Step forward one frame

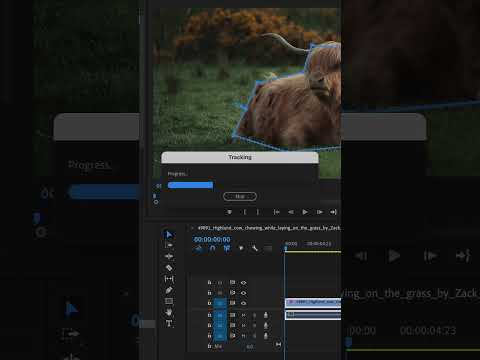click(320, 212)
